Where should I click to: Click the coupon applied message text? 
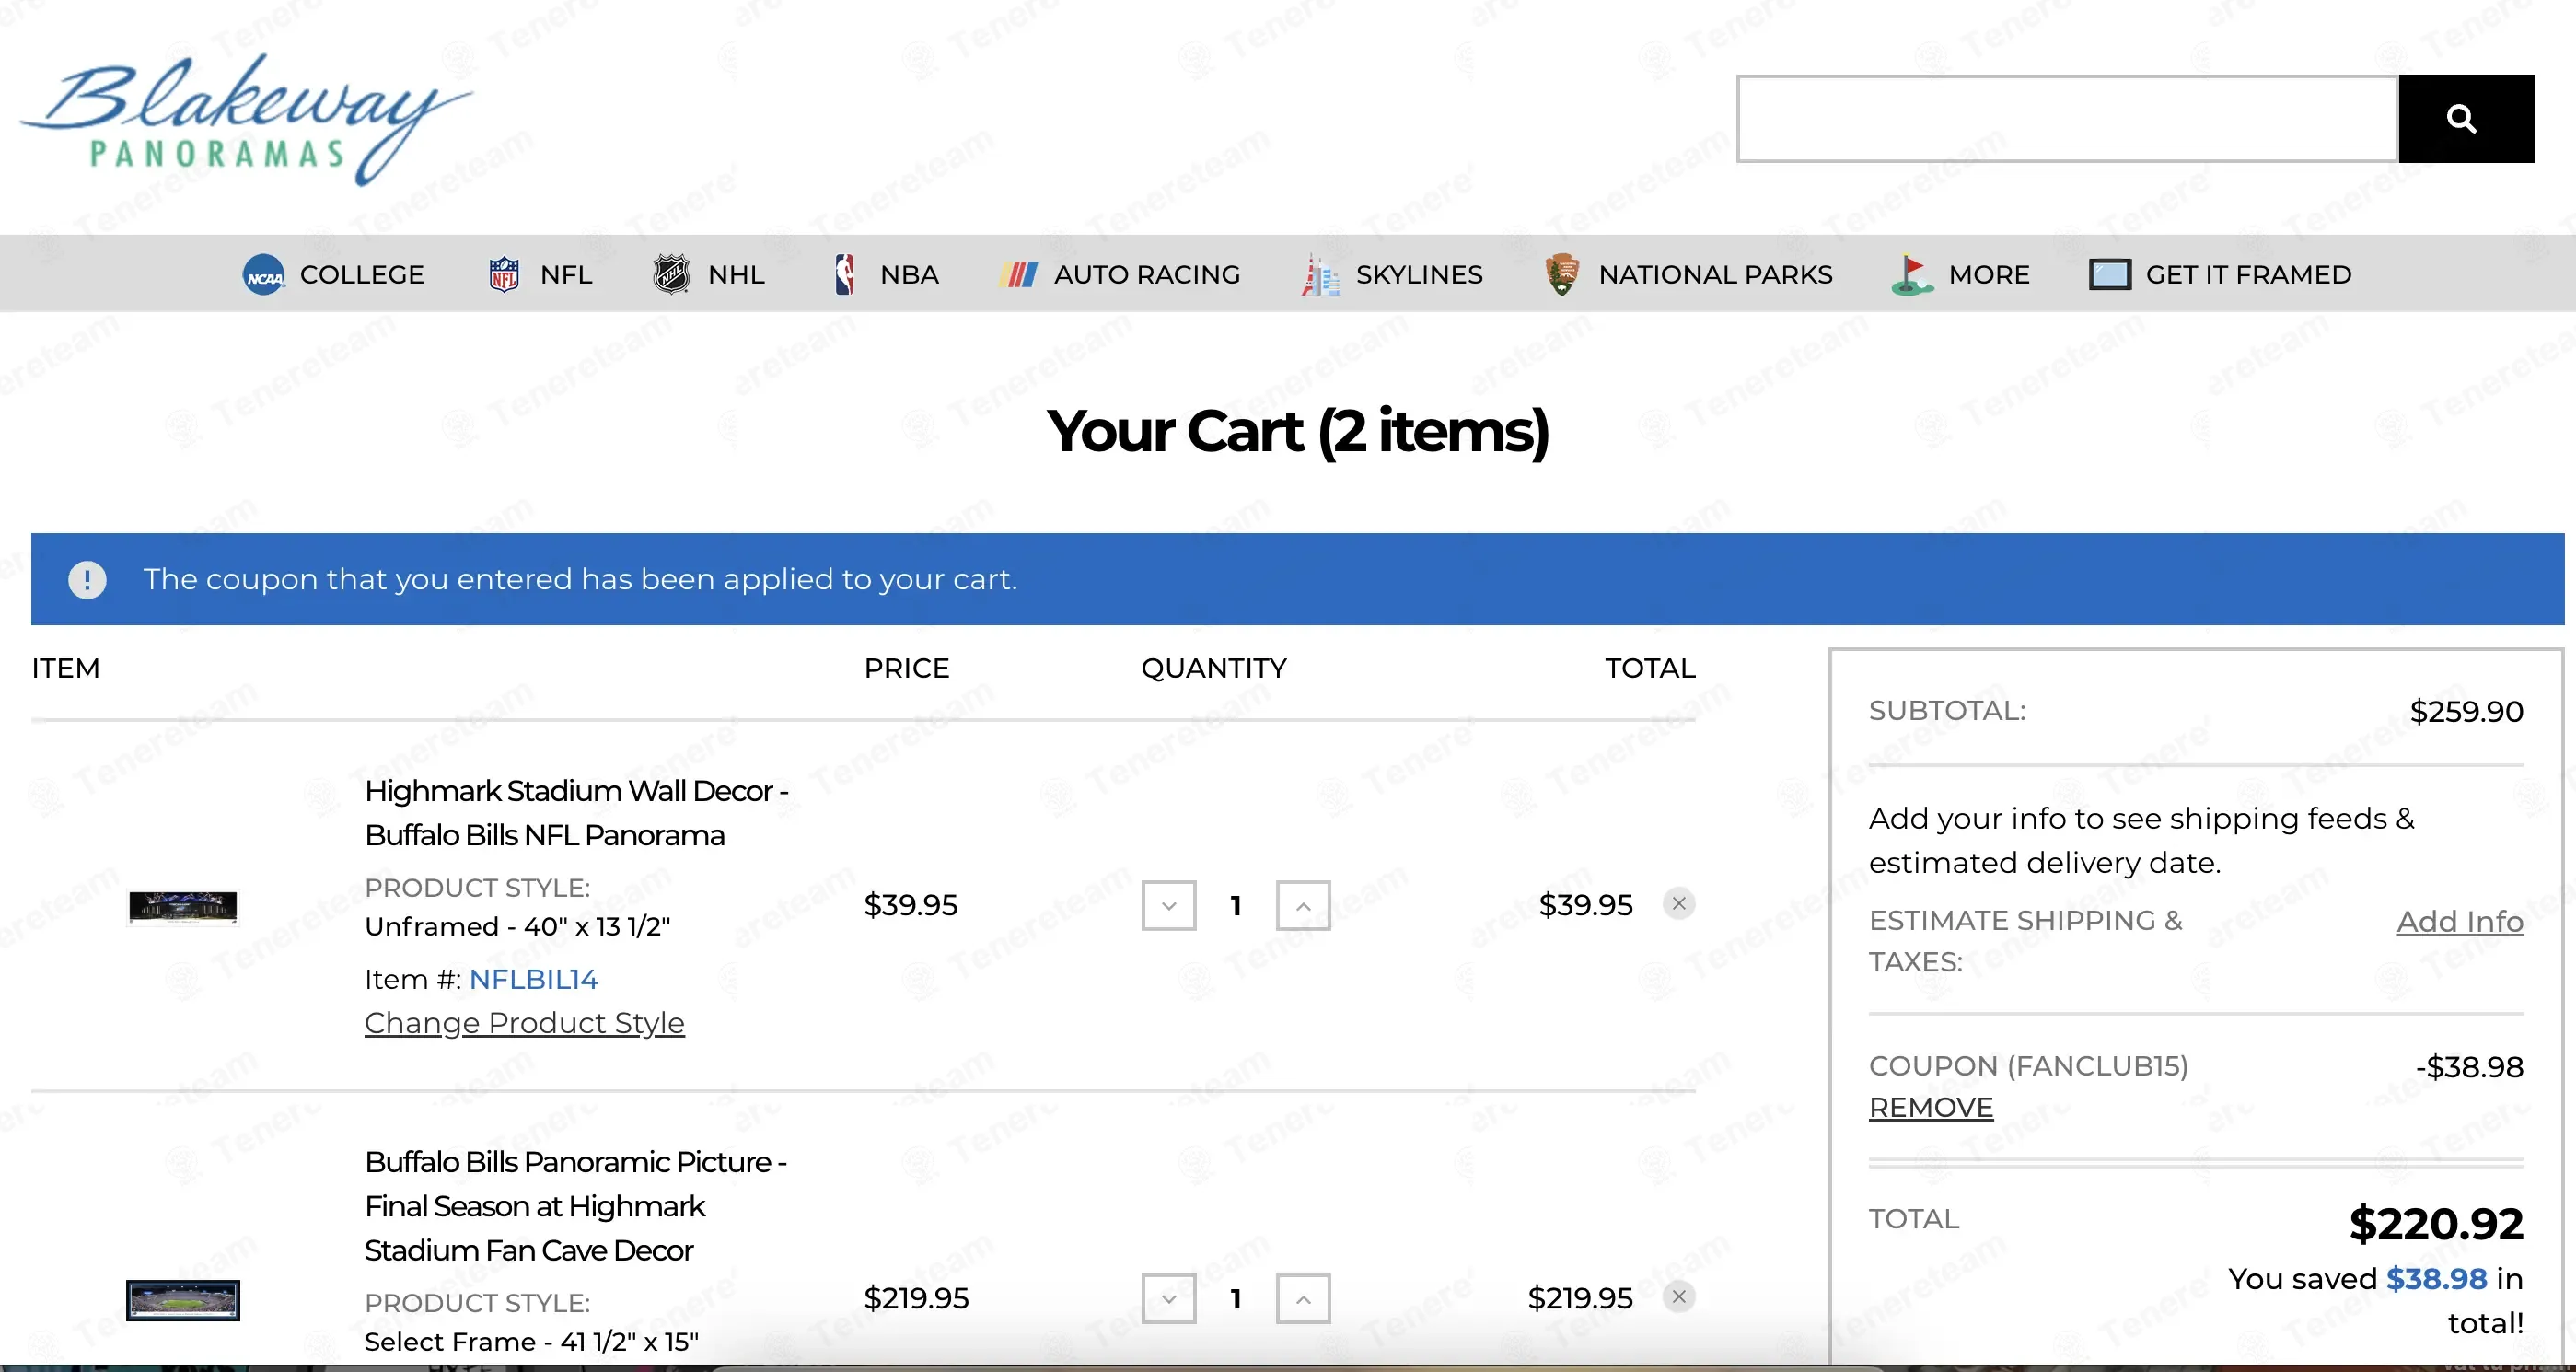coord(580,580)
